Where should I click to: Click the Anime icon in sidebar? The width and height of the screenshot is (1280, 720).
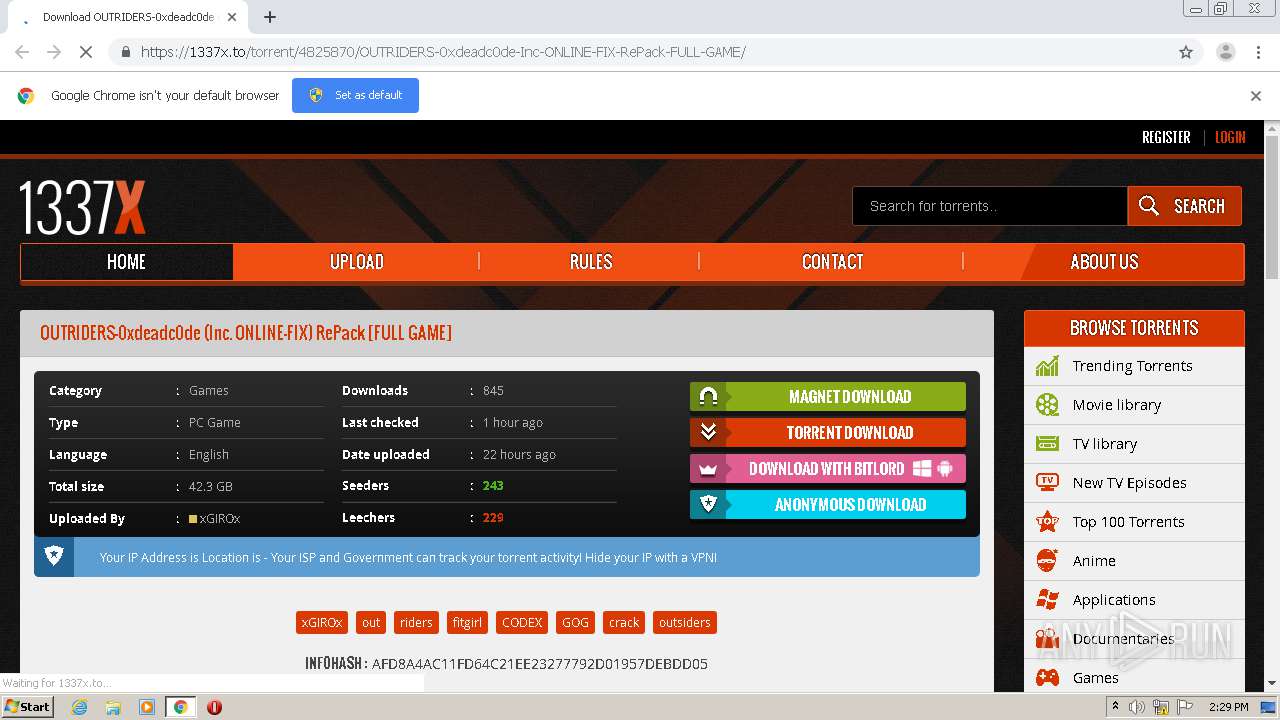click(x=1047, y=561)
